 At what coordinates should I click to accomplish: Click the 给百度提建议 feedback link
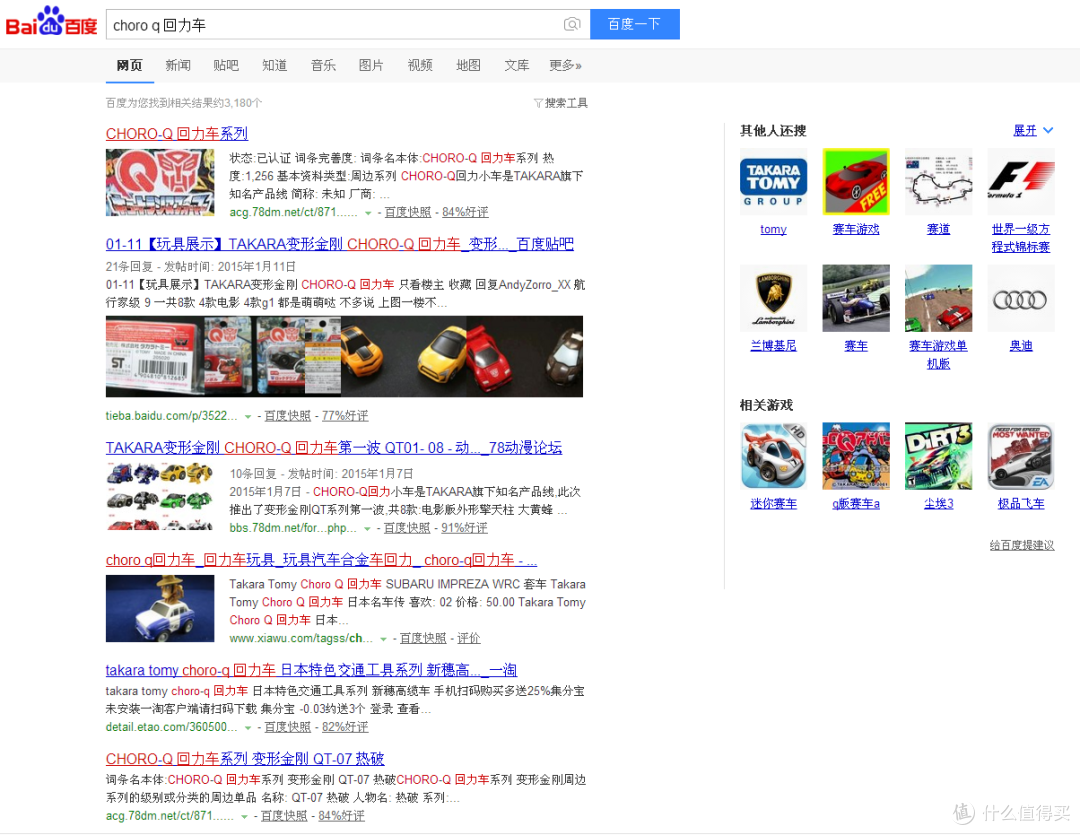[1022, 545]
